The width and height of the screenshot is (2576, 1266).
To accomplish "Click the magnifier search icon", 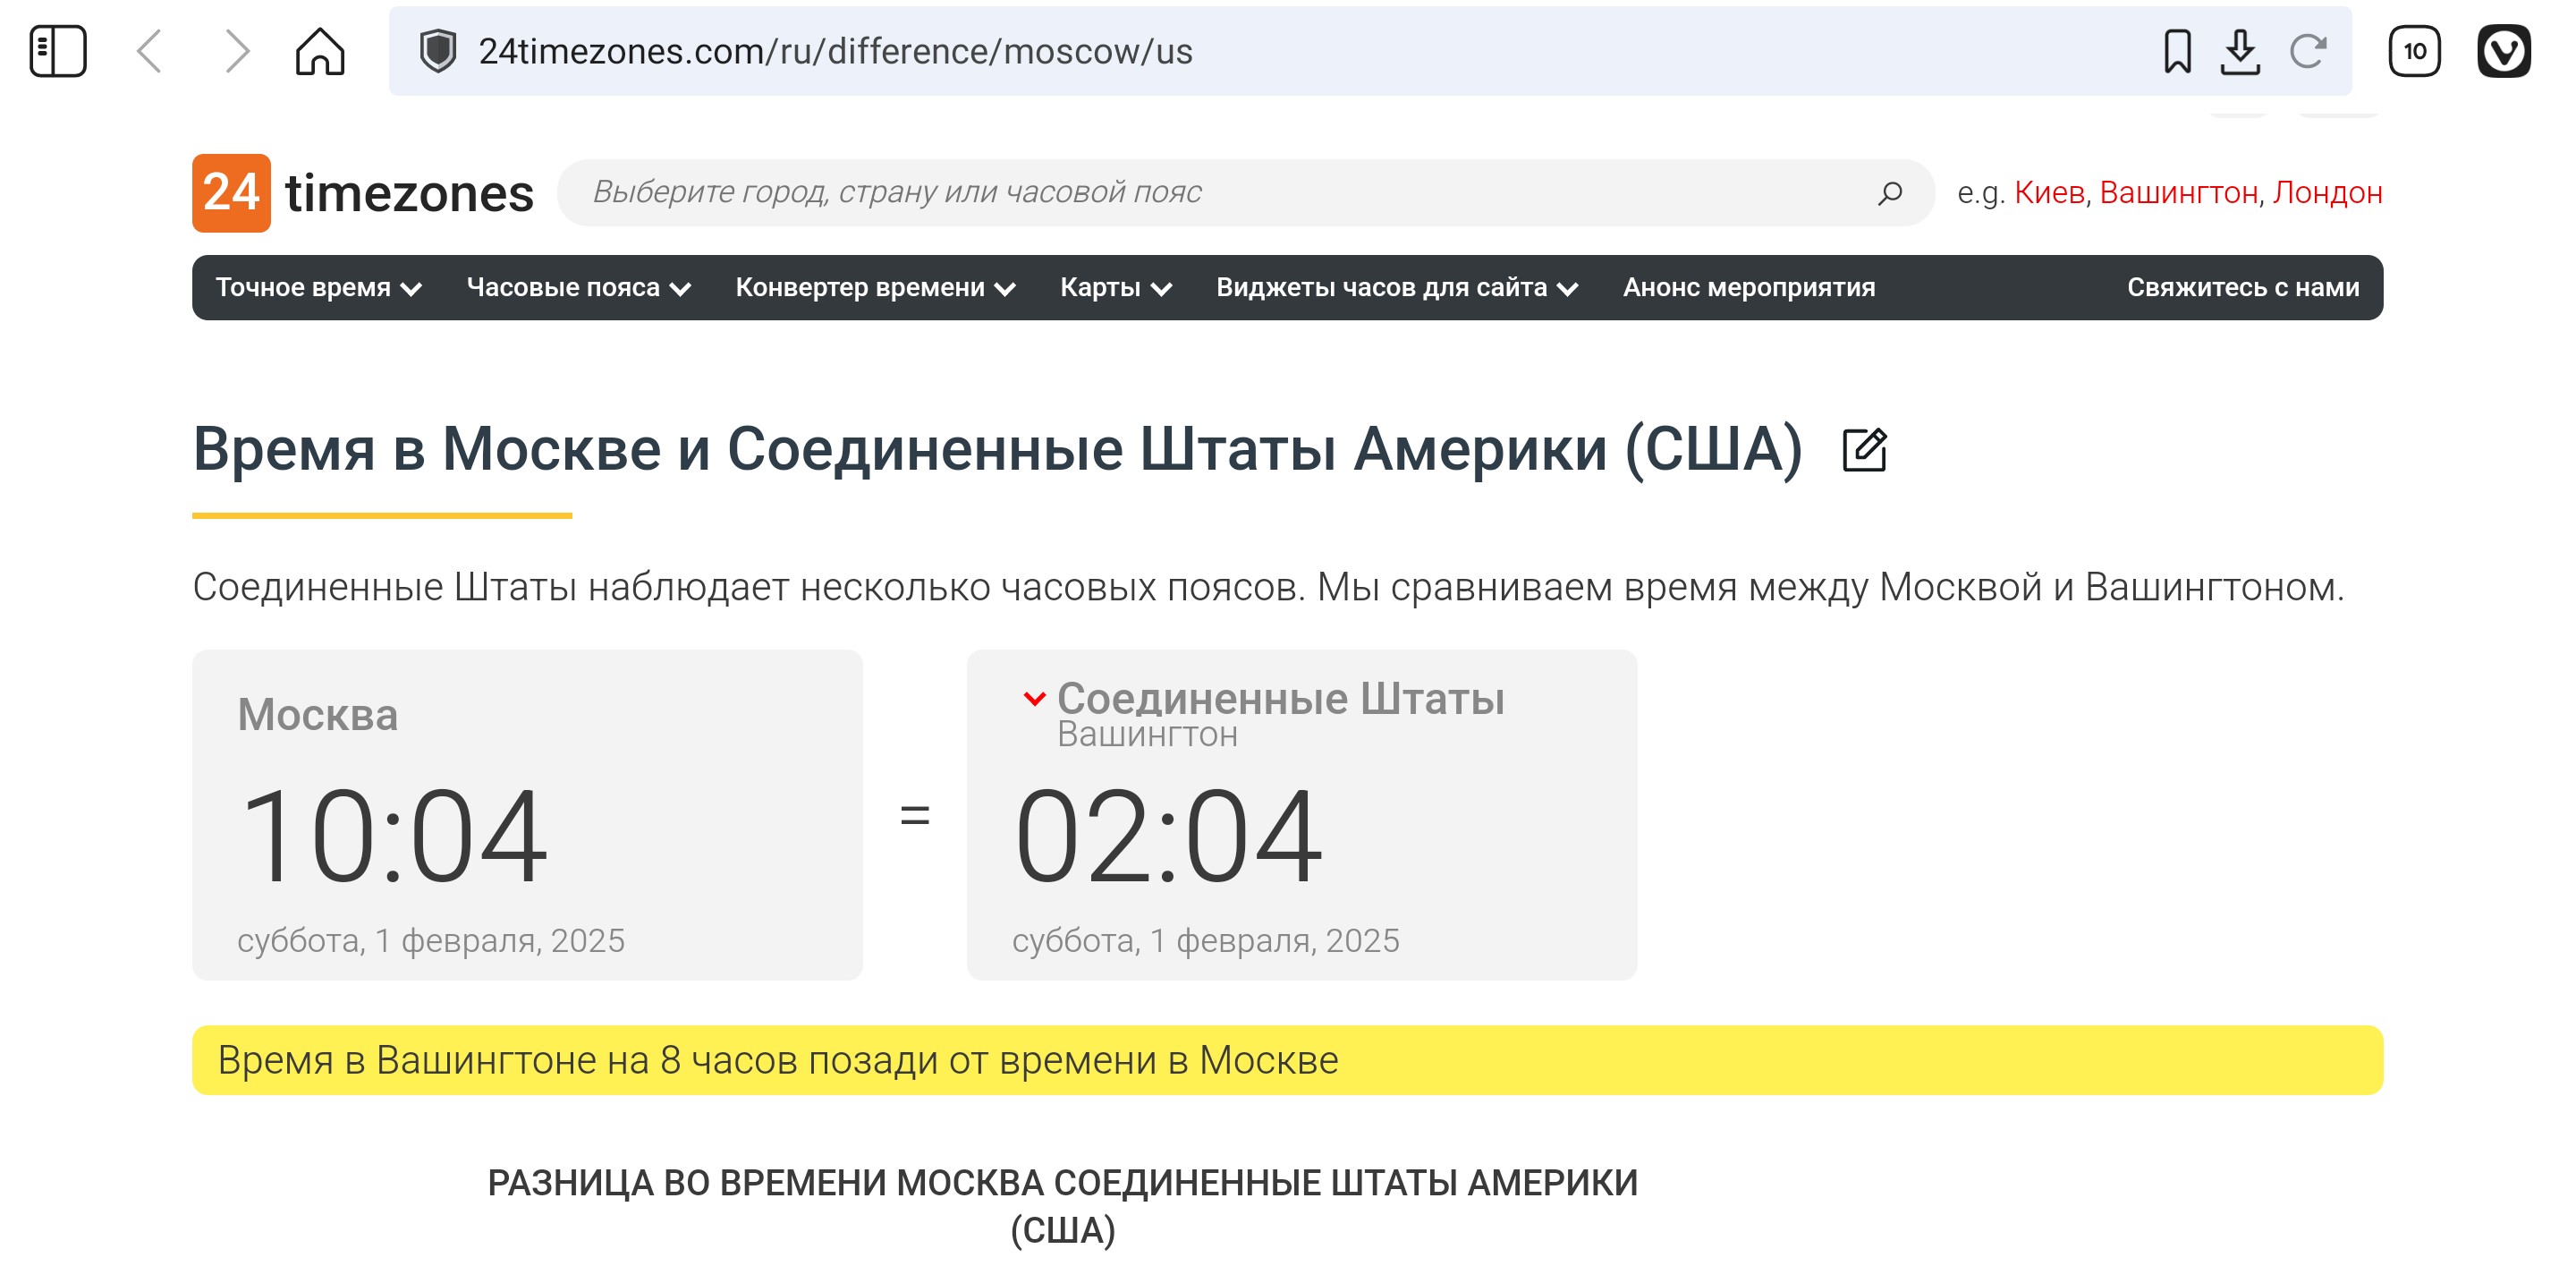I will tap(1889, 193).
